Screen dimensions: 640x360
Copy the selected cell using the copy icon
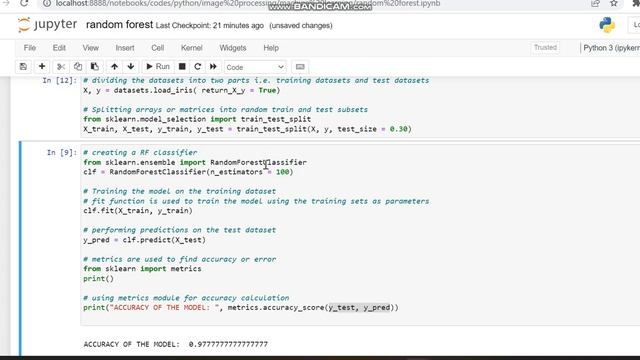(x=78, y=67)
